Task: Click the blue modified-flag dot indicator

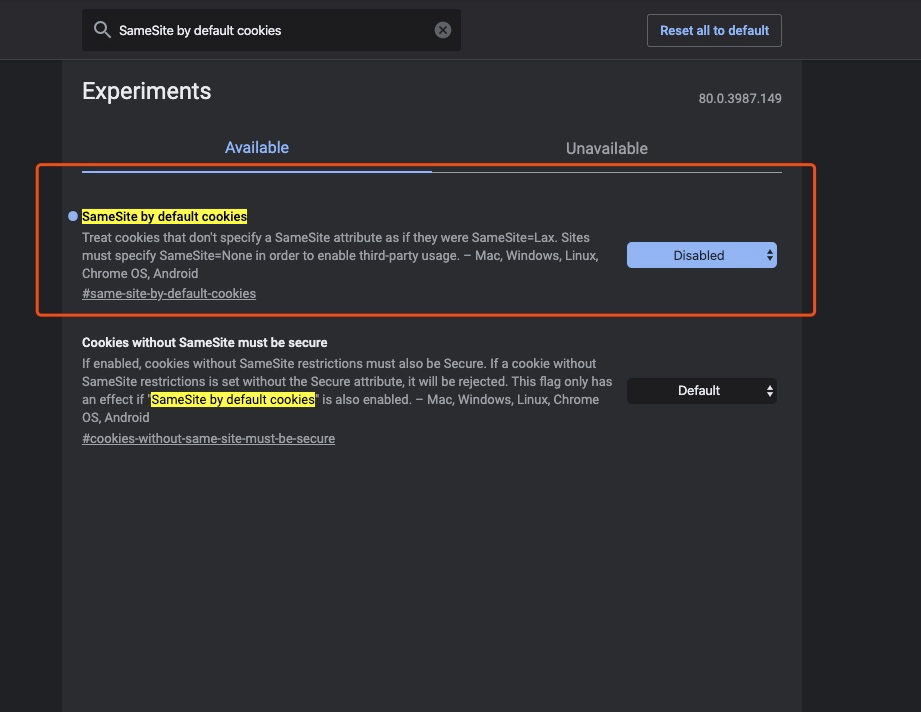Action: coord(73,216)
